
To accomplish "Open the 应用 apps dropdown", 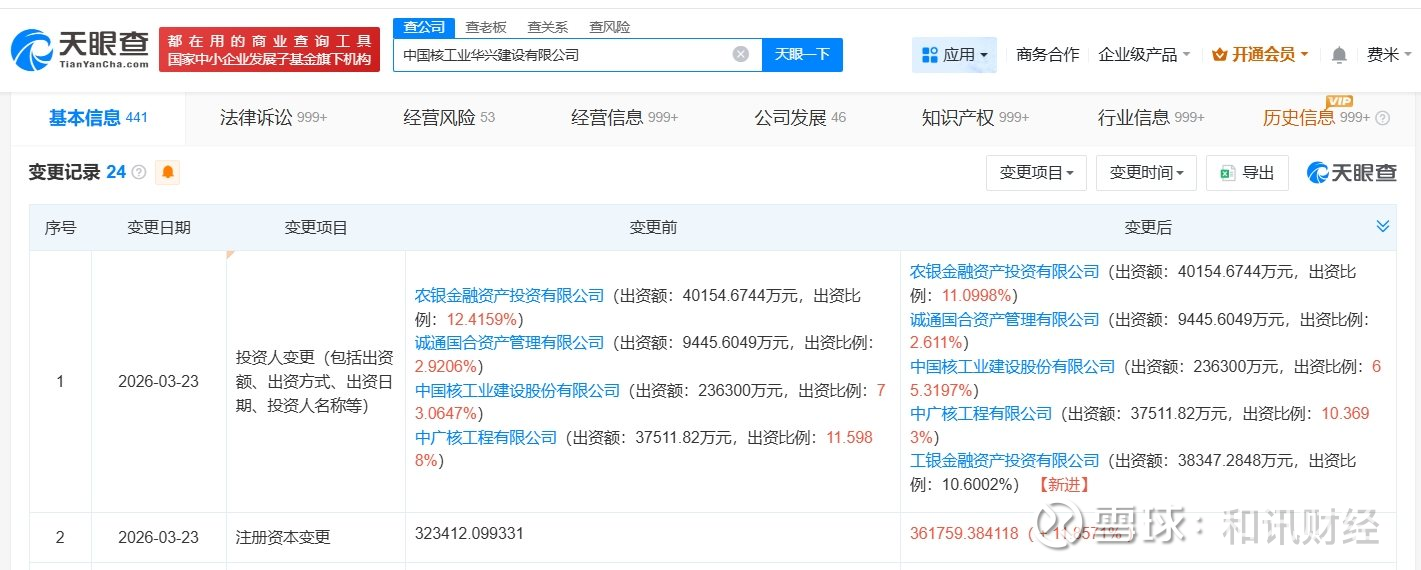I will click(x=954, y=55).
